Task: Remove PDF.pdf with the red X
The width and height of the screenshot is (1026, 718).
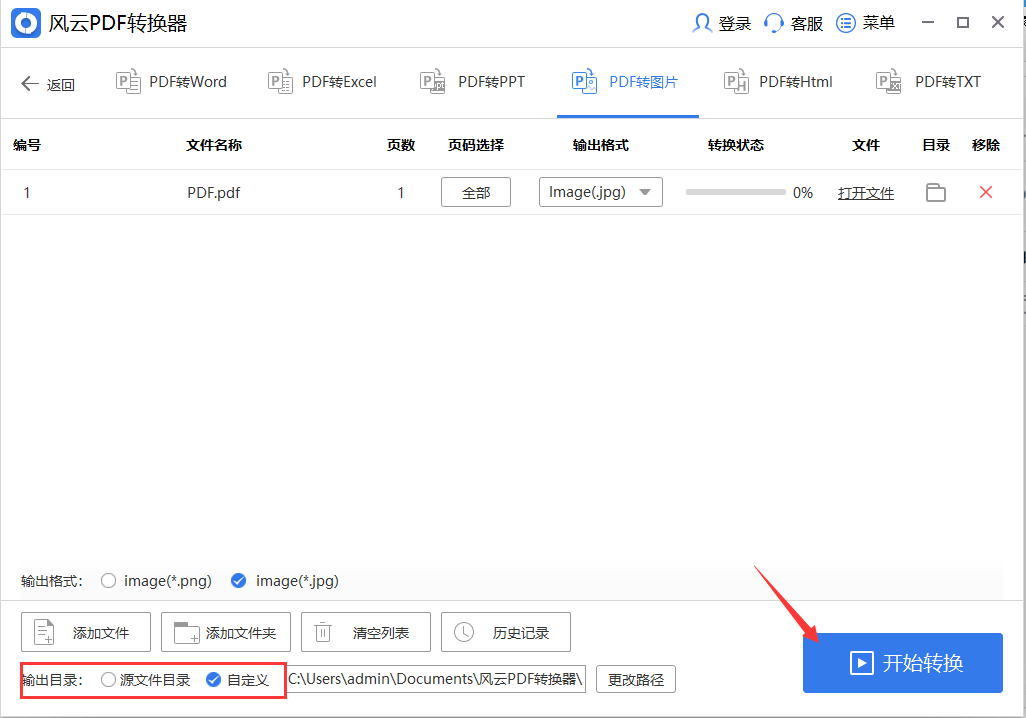Action: (985, 192)
